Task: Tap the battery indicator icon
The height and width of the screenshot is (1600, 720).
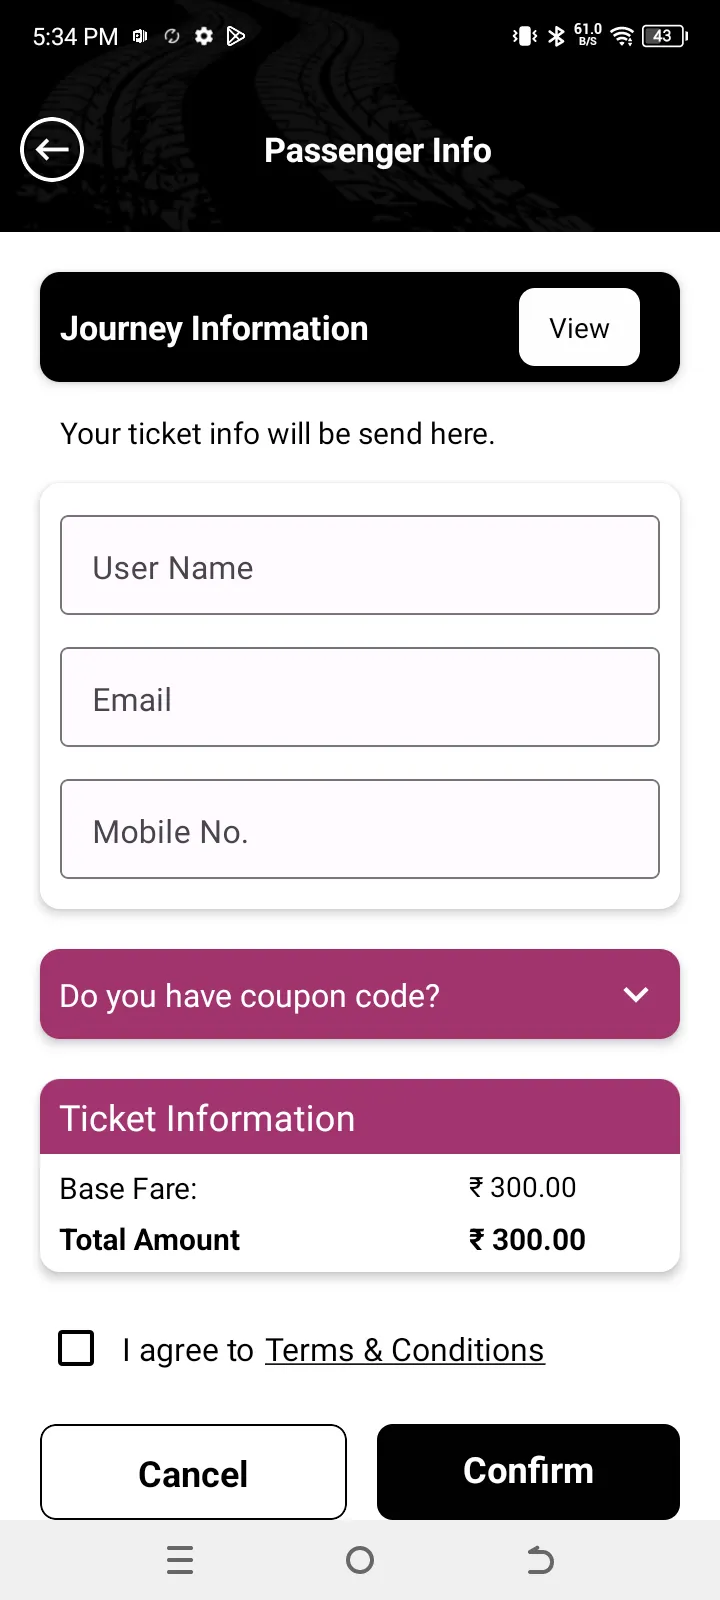Action: coord(665,36)
